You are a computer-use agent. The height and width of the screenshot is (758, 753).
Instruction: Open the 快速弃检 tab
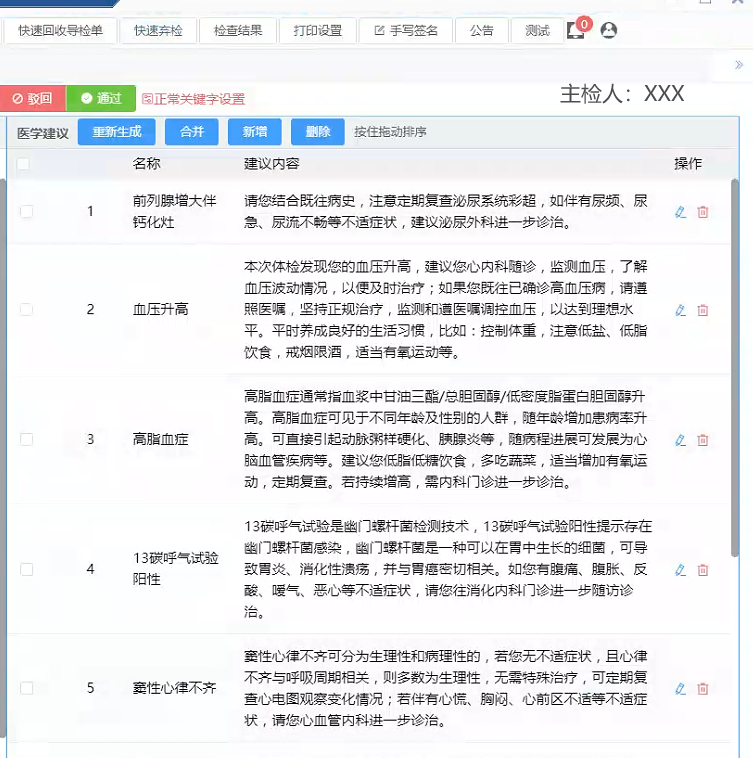pyautogui.click(x=159, y=30)
